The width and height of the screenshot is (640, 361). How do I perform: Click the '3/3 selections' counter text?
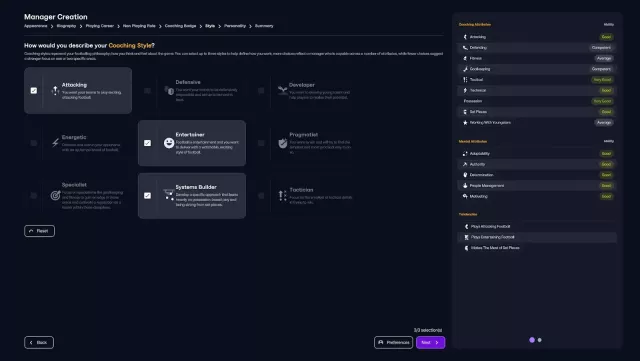428,330
